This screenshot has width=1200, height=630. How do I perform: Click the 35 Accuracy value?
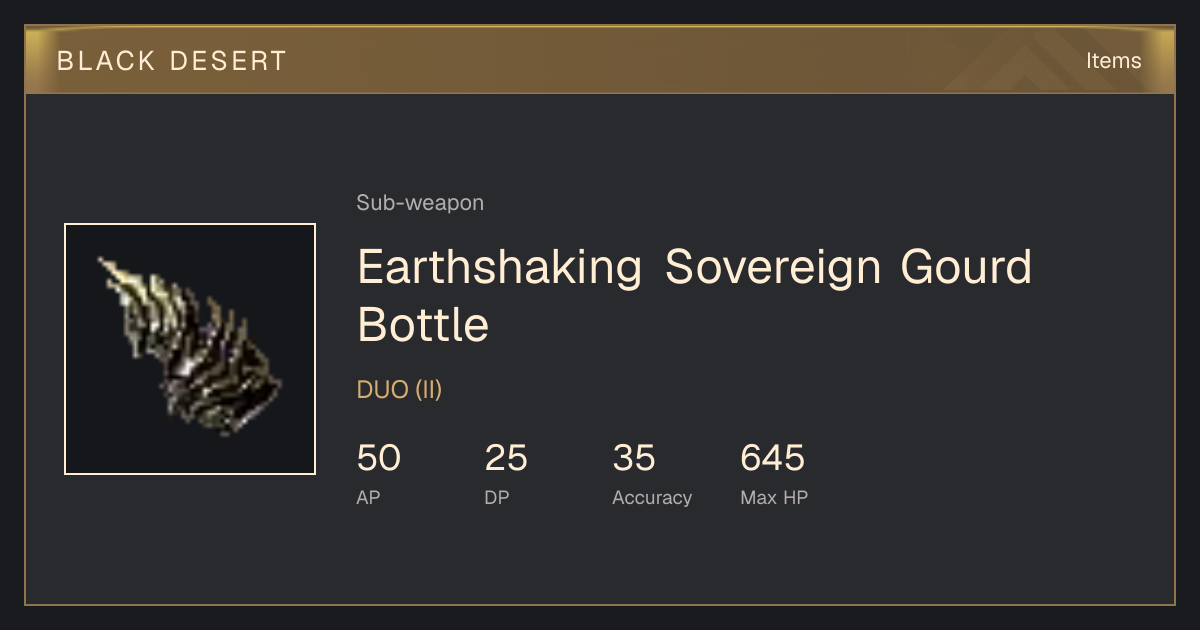click(634, 458)
